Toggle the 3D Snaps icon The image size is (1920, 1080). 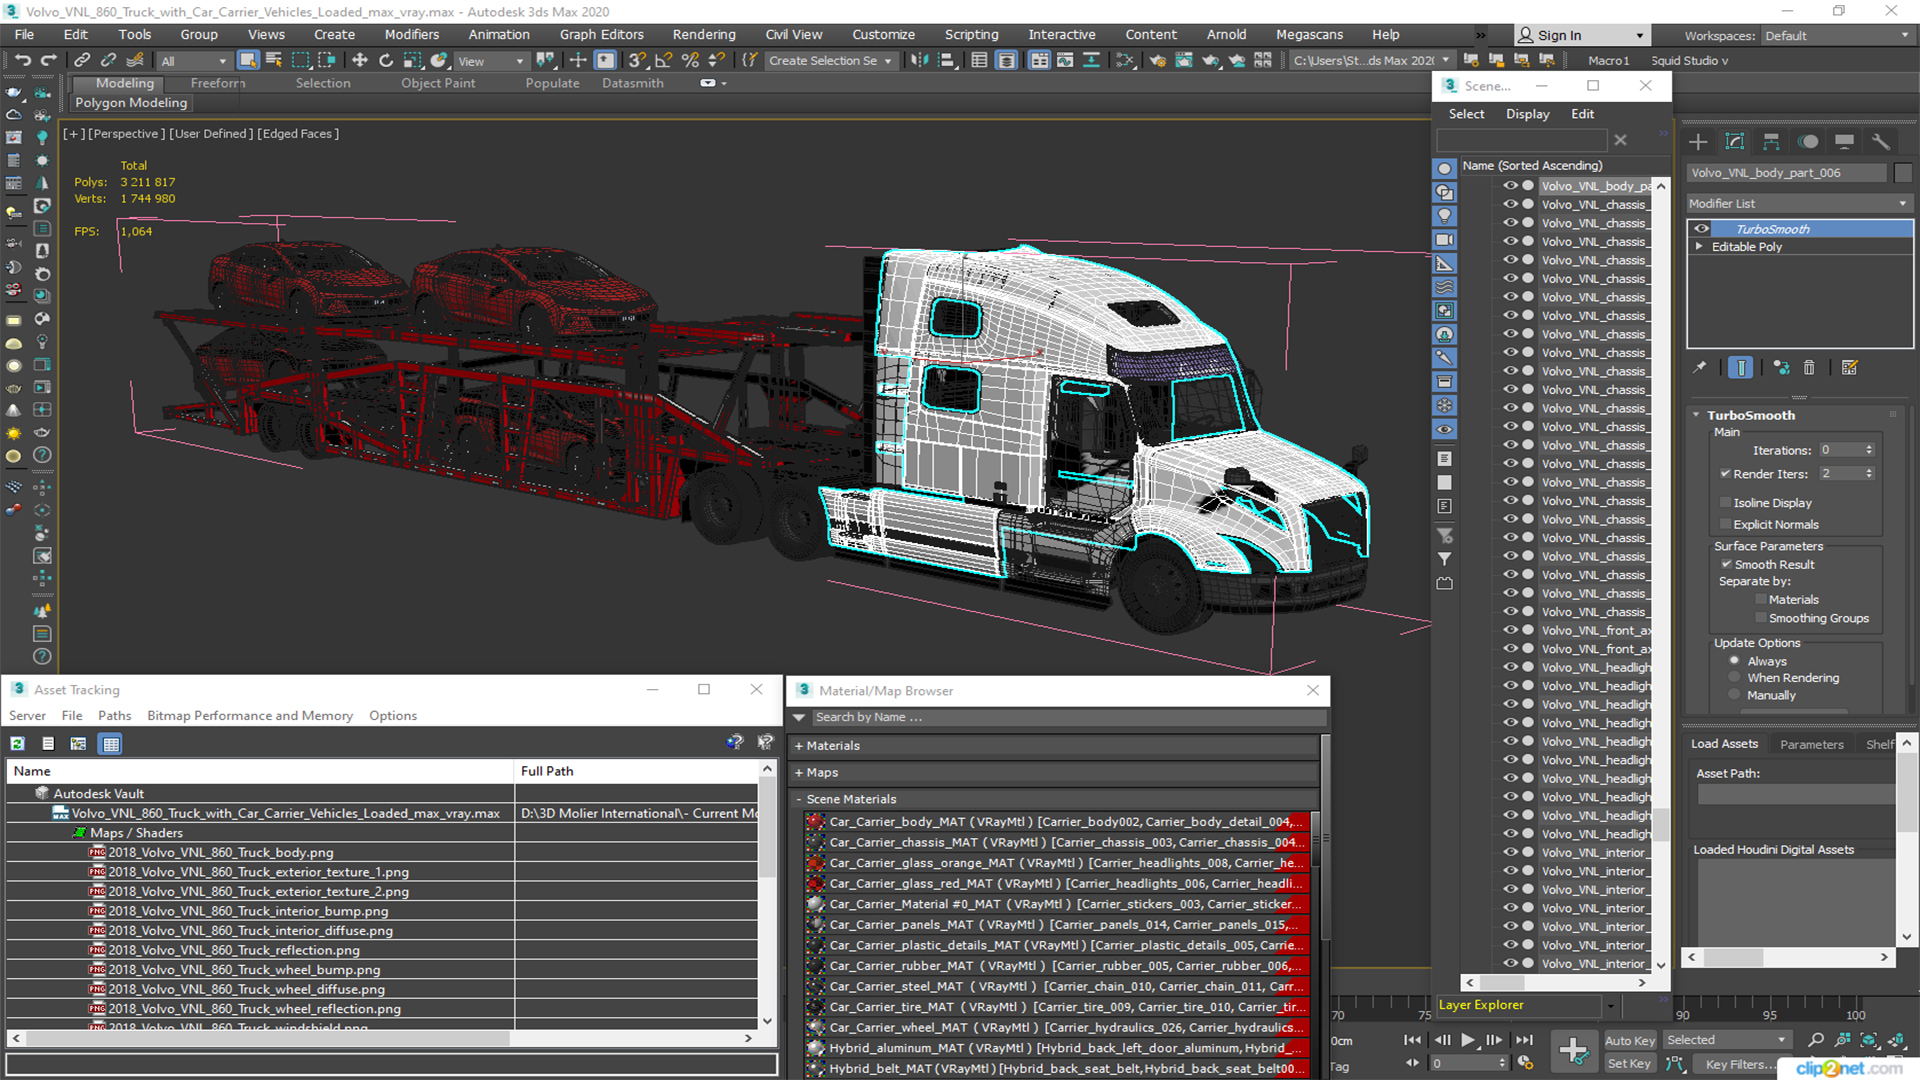click(637, 60)
